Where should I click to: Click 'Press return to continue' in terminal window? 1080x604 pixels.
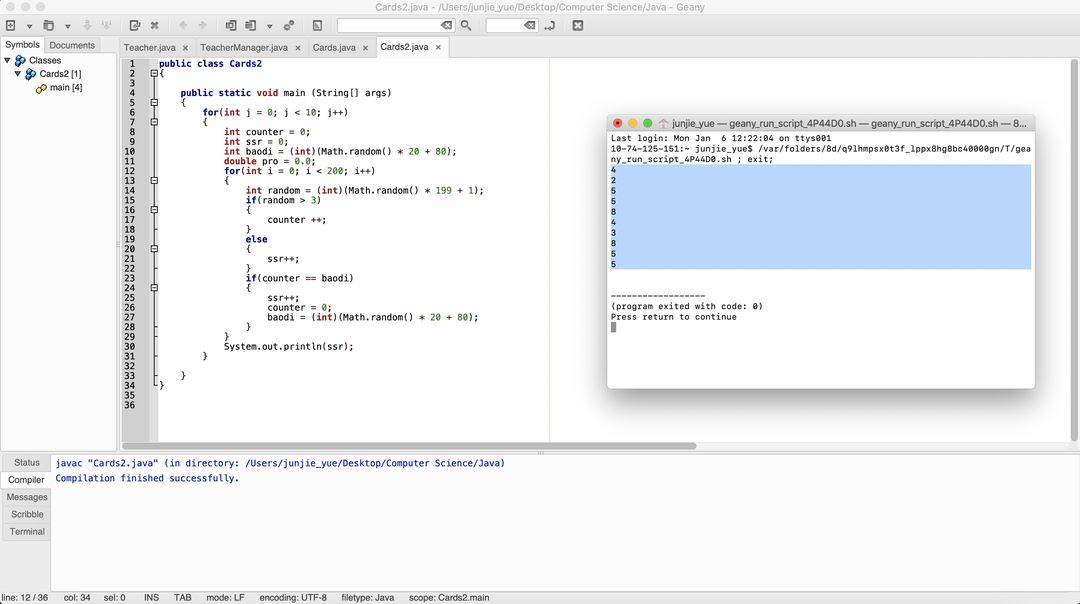674,317
